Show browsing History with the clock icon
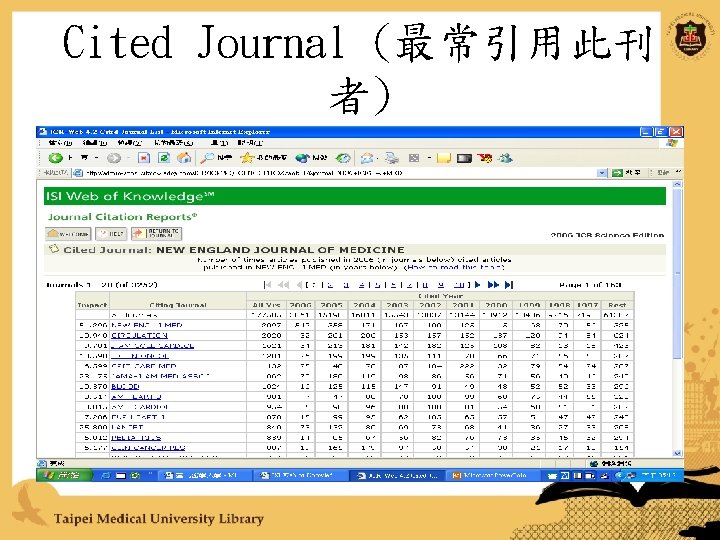Image resolution: width=720 pixels, height=540 pixels. coord(343,158)
